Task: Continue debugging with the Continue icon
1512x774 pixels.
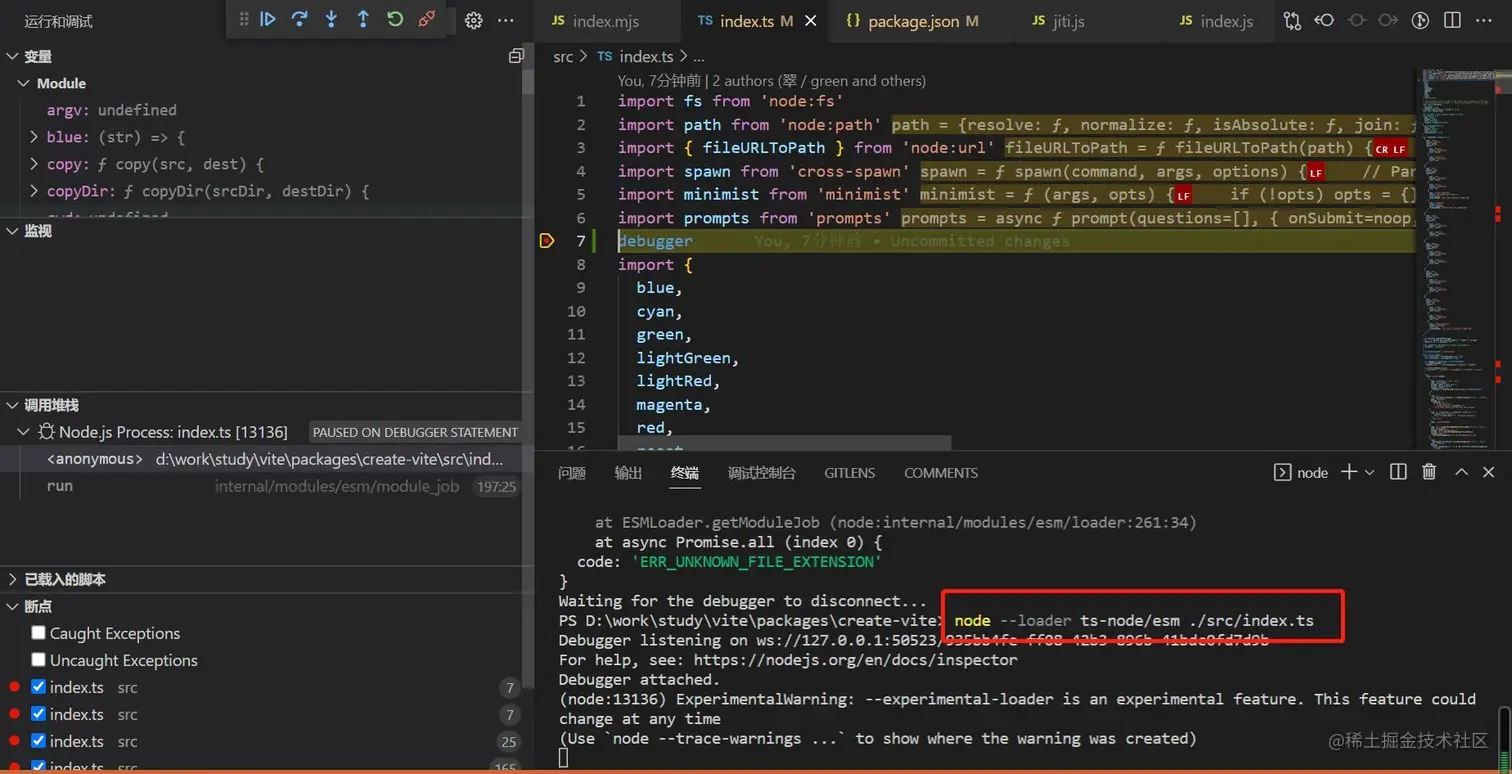Action: (x=267, y=19)
